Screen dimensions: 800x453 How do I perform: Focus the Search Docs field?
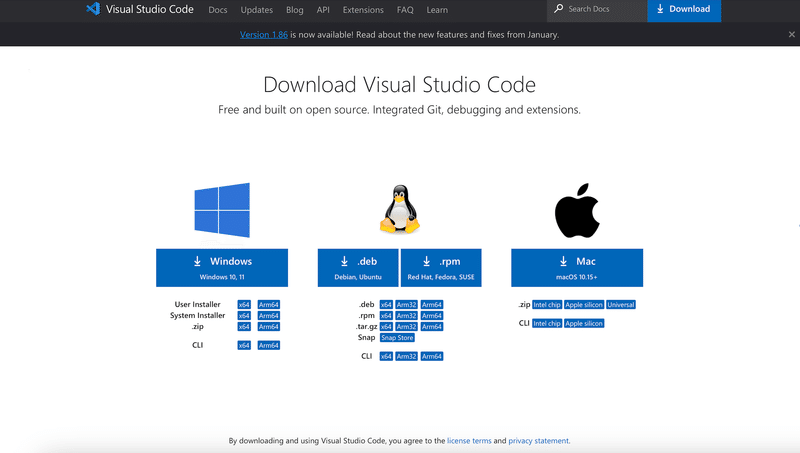(597, 9)
